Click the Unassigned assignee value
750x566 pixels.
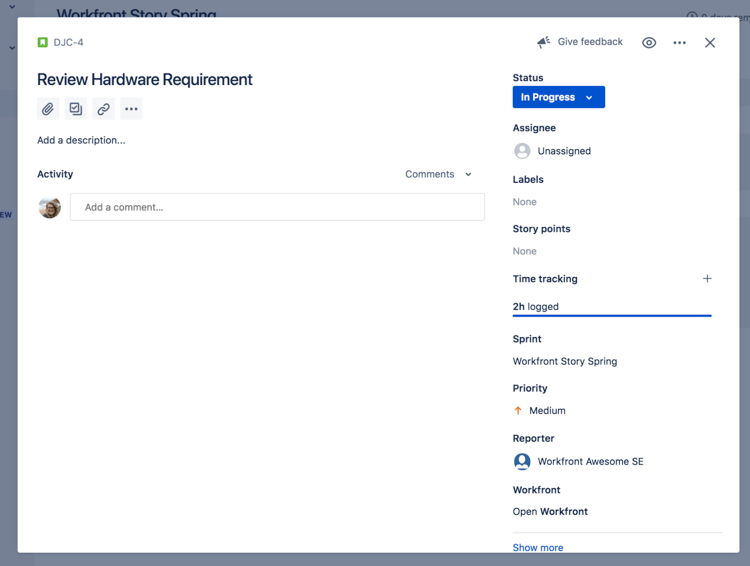[564, 151]
